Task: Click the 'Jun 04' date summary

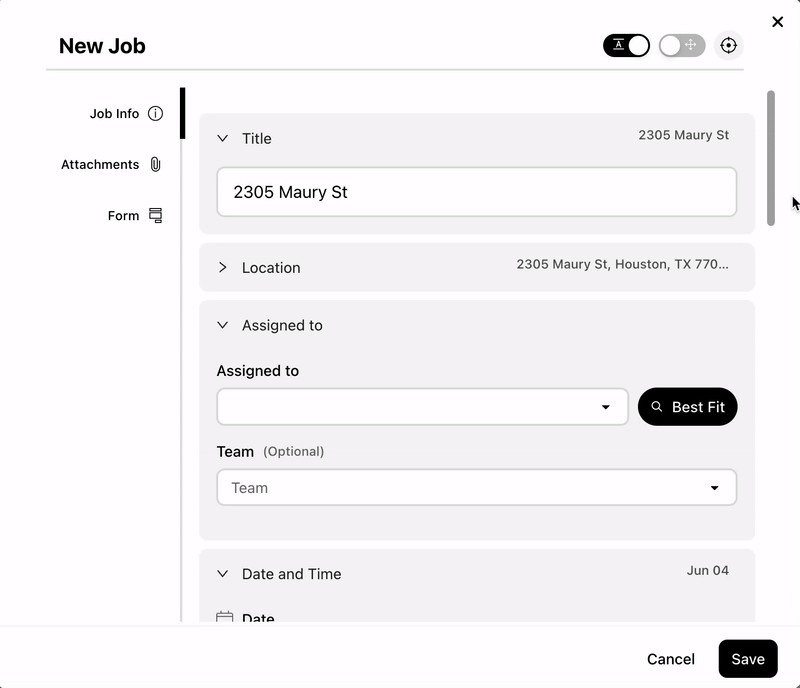Action: [x=707, y=571]
